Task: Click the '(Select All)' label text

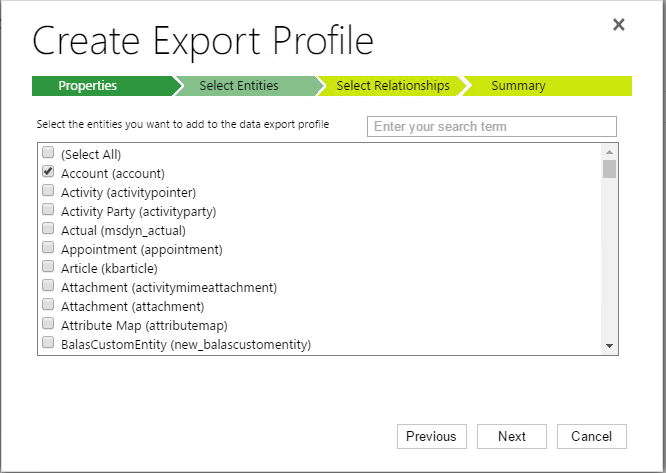Action: coord(91,155)
